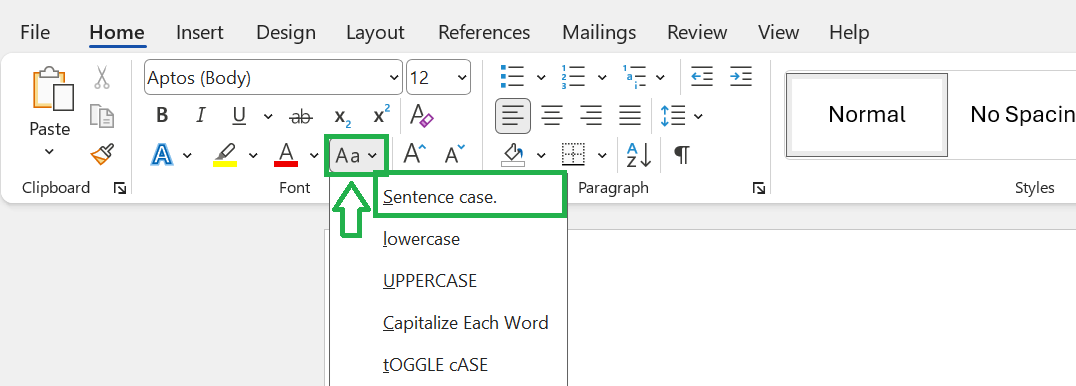
Task: Toggle Subscript formatting
Action: [x=342, y=117]
